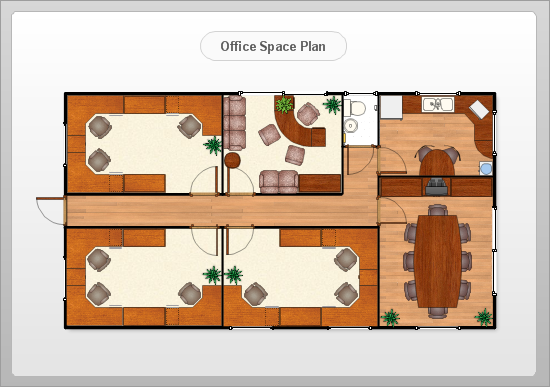The height and width of the screenshot is (387, 550).
Task: Click the water cooler in the kitchen corner
Action: point(486,168)
